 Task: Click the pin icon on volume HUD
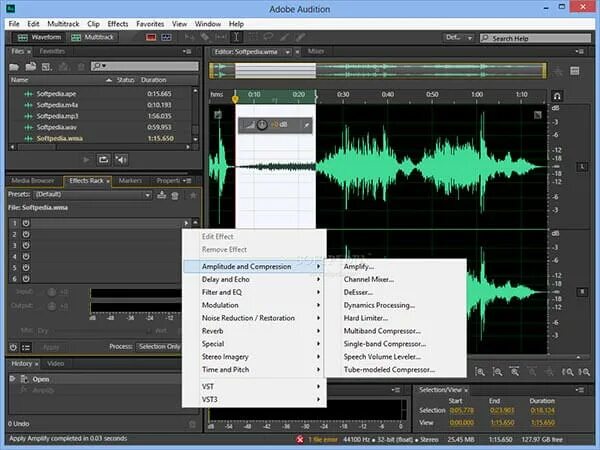[307, 125]
